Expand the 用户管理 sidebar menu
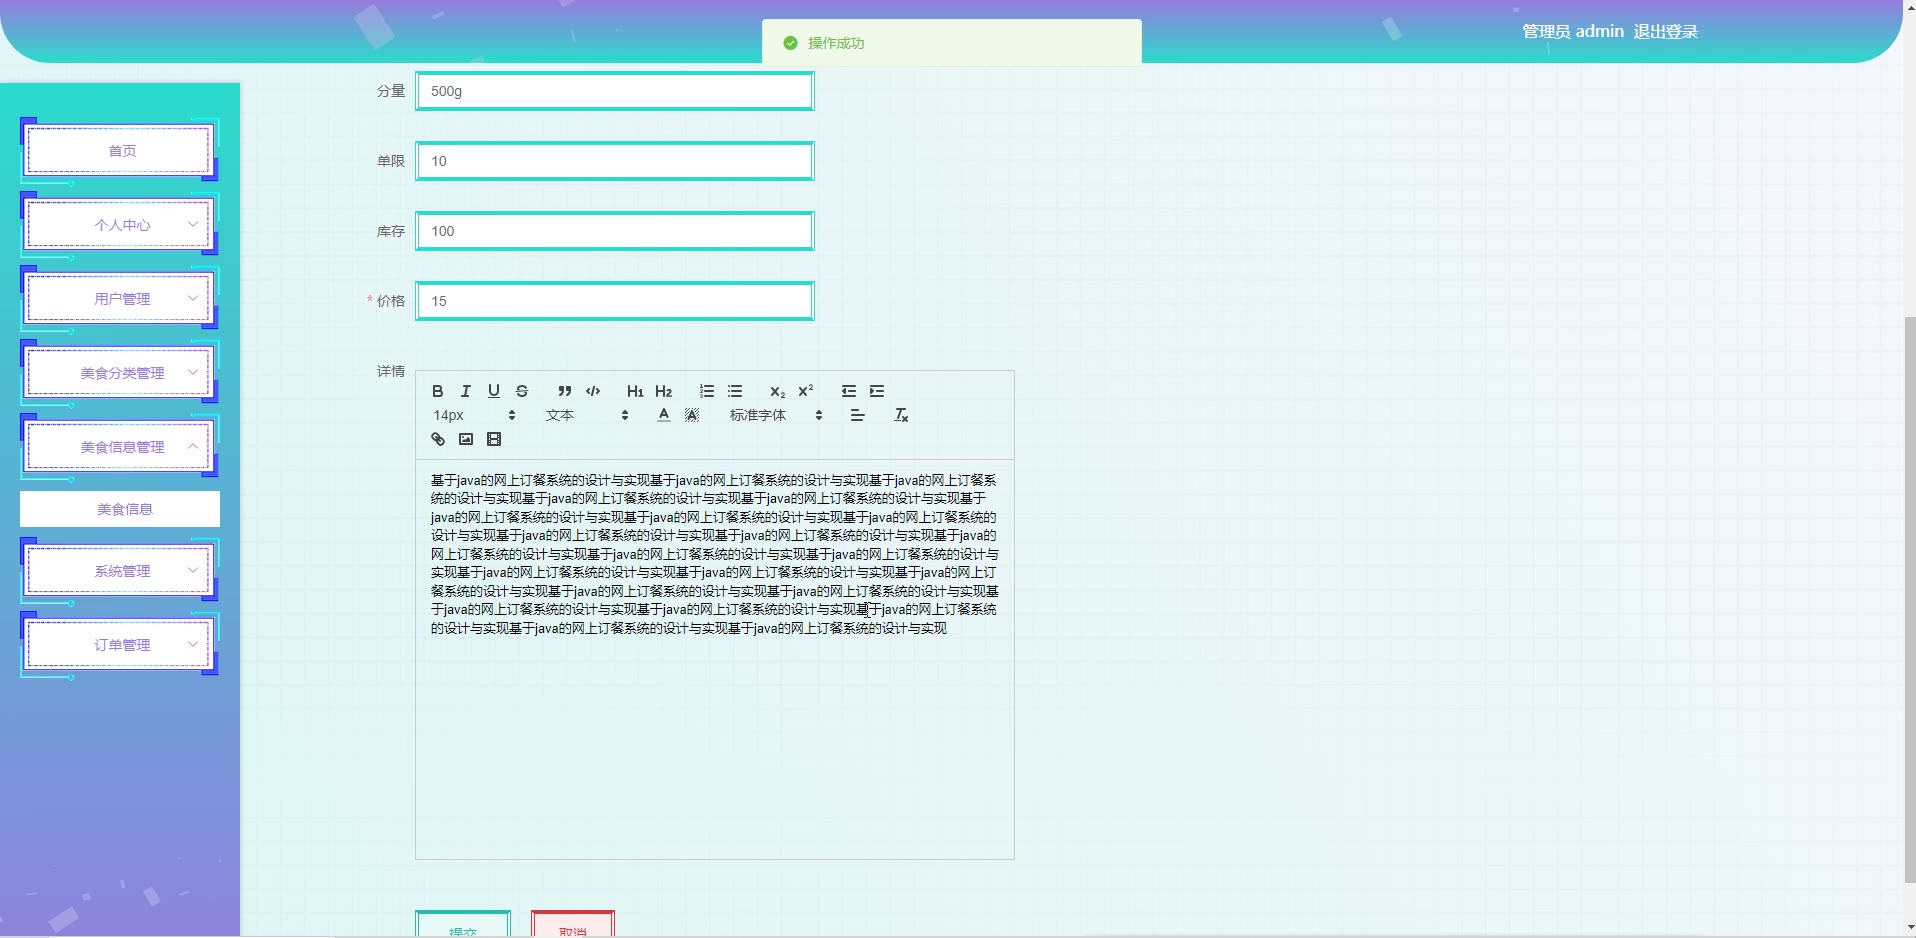Image resolution: width=1916 pixels, height=938 pixels. pyautogui.click(x=120, y=299)
